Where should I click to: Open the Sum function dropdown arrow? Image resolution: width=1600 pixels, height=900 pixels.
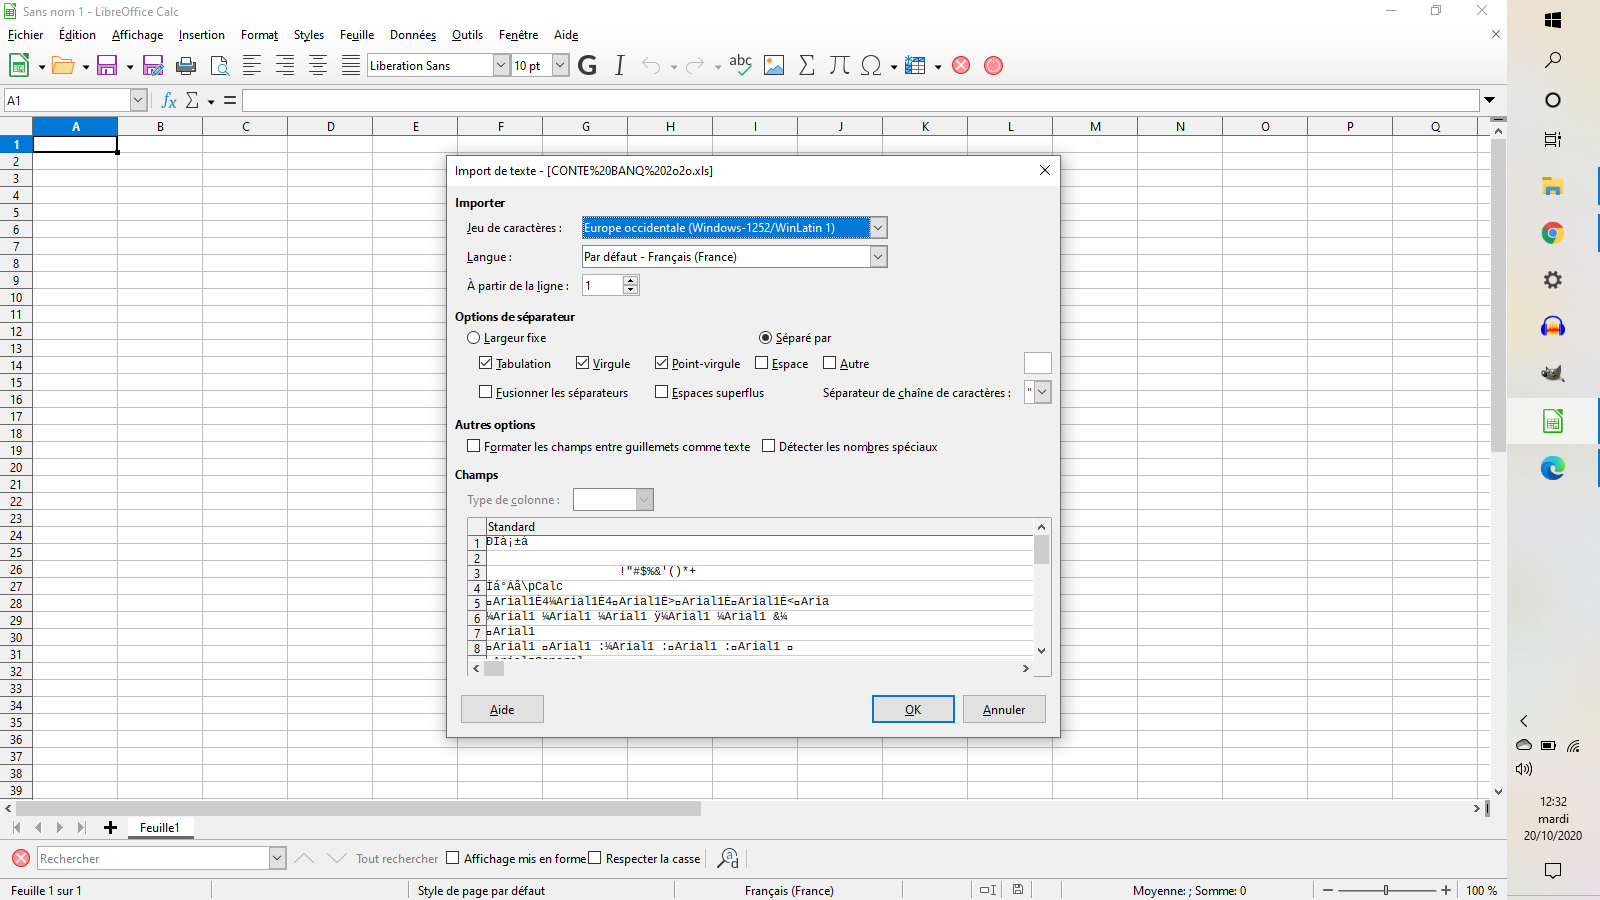click(211, 101)
